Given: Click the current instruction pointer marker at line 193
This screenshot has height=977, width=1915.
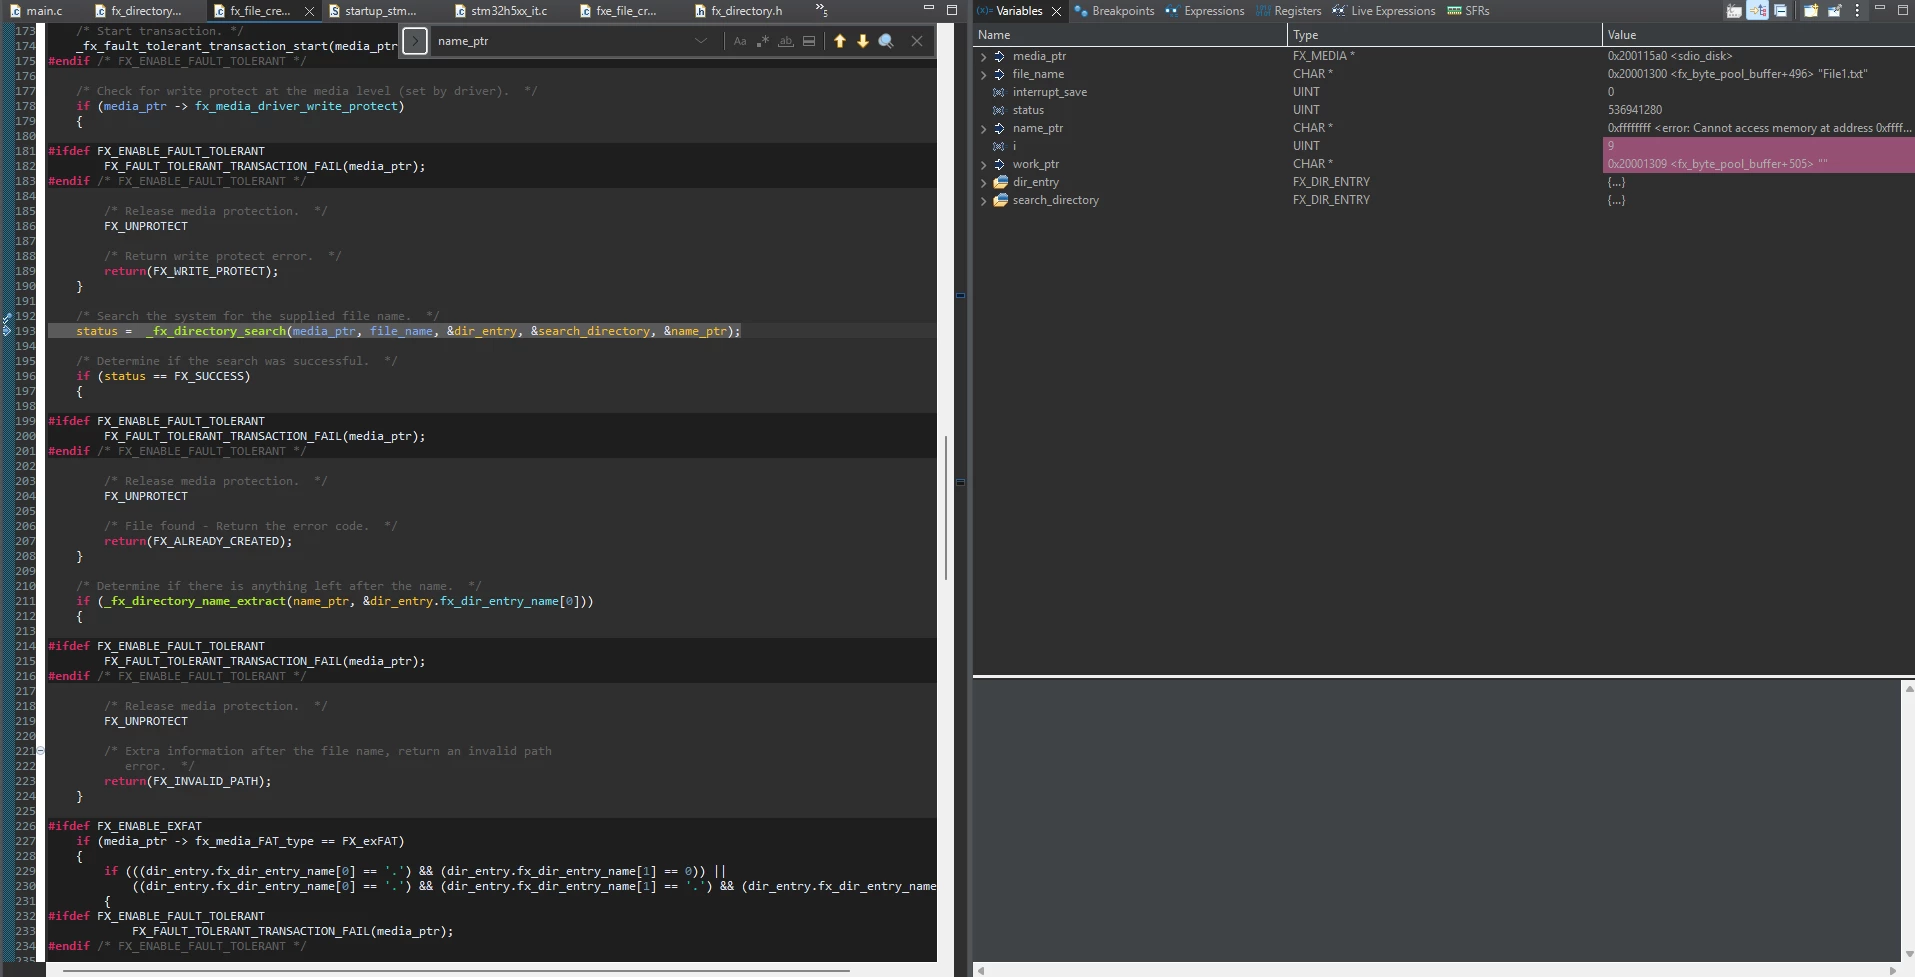Looking at the screenshot, I should click(6, 331).
